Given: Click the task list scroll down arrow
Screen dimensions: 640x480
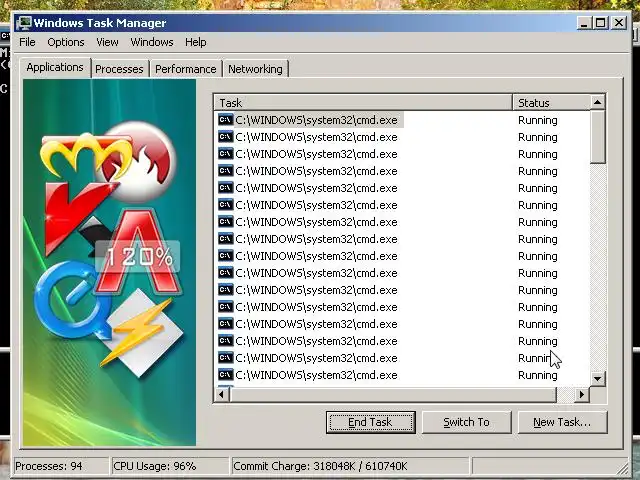Looking at the screenshot, I should (x=598, y=379).
